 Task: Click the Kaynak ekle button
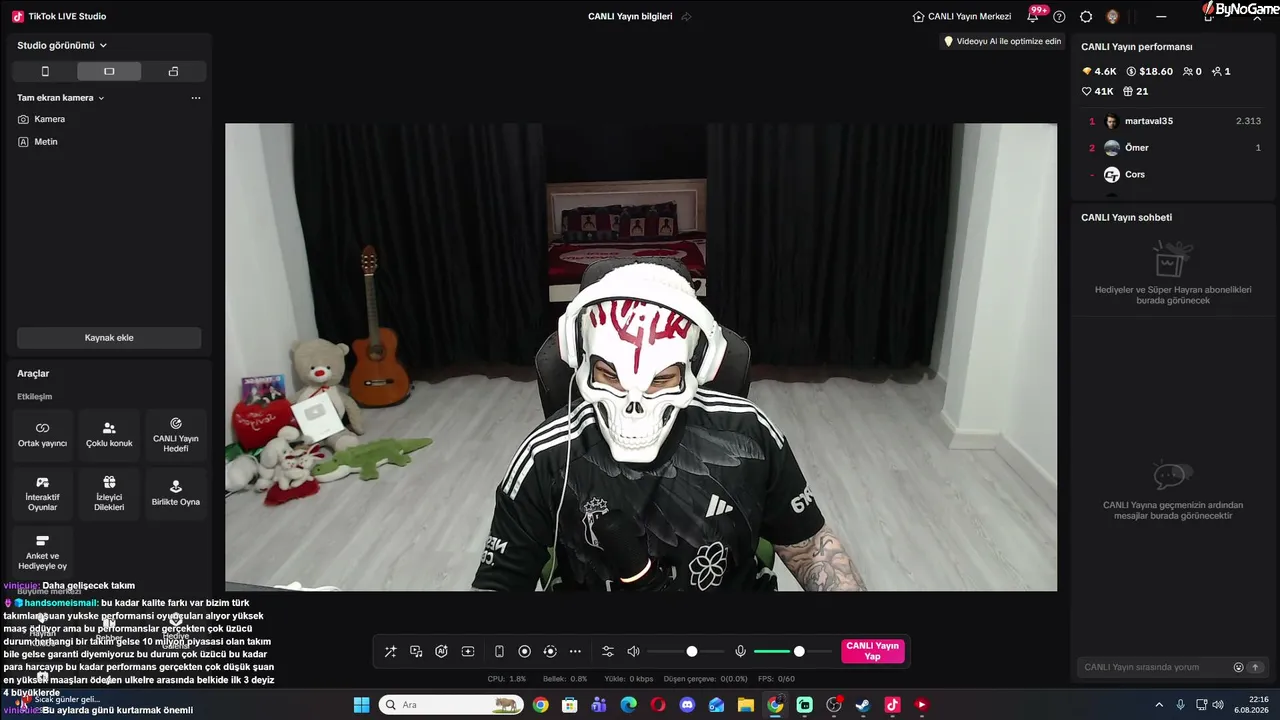coord(109,338)
